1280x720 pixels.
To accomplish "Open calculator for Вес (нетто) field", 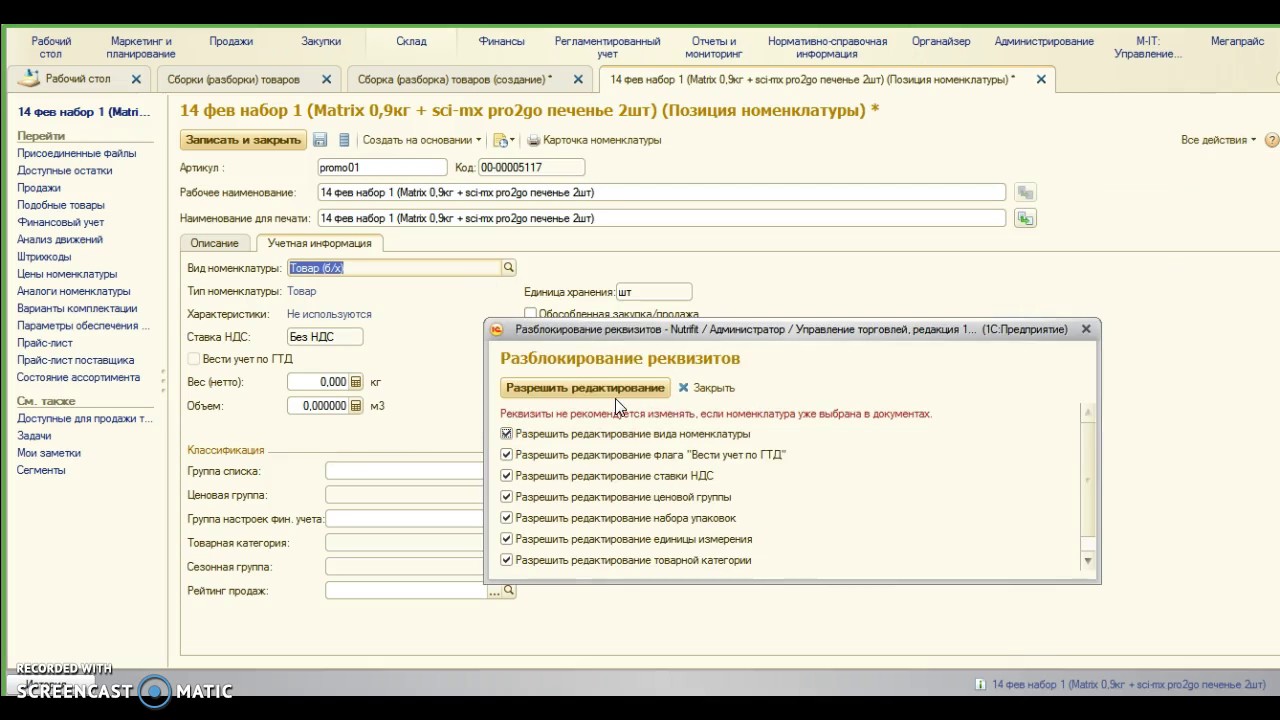I will point(355,382).
